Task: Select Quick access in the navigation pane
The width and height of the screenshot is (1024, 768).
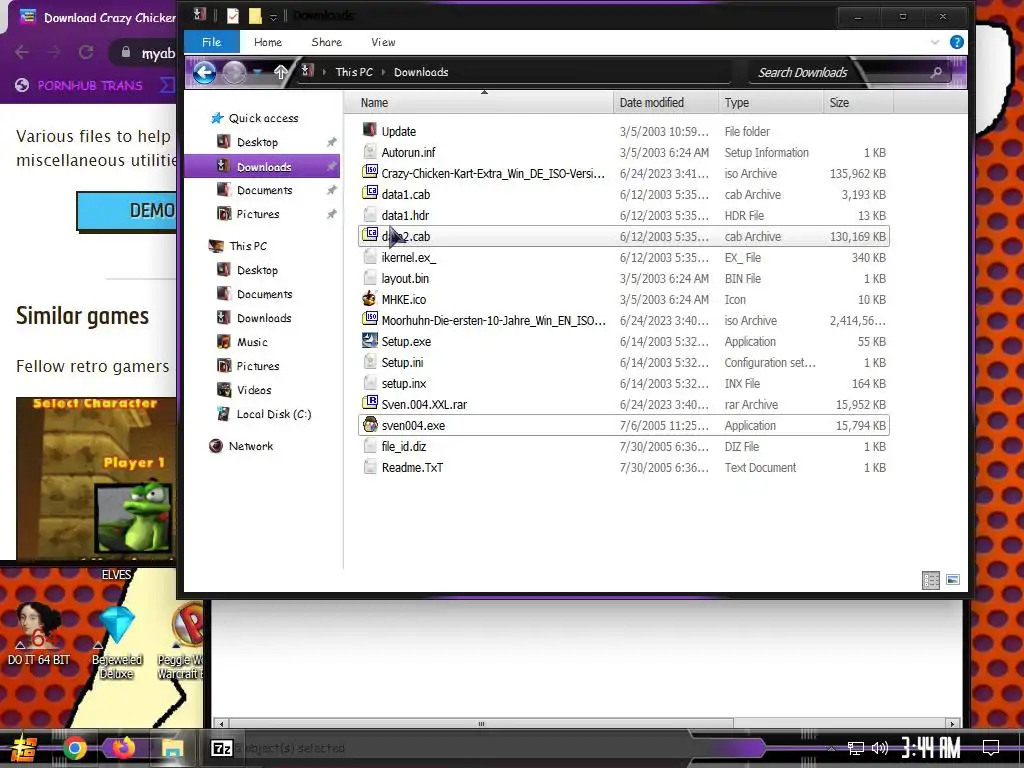Action: 263,118
